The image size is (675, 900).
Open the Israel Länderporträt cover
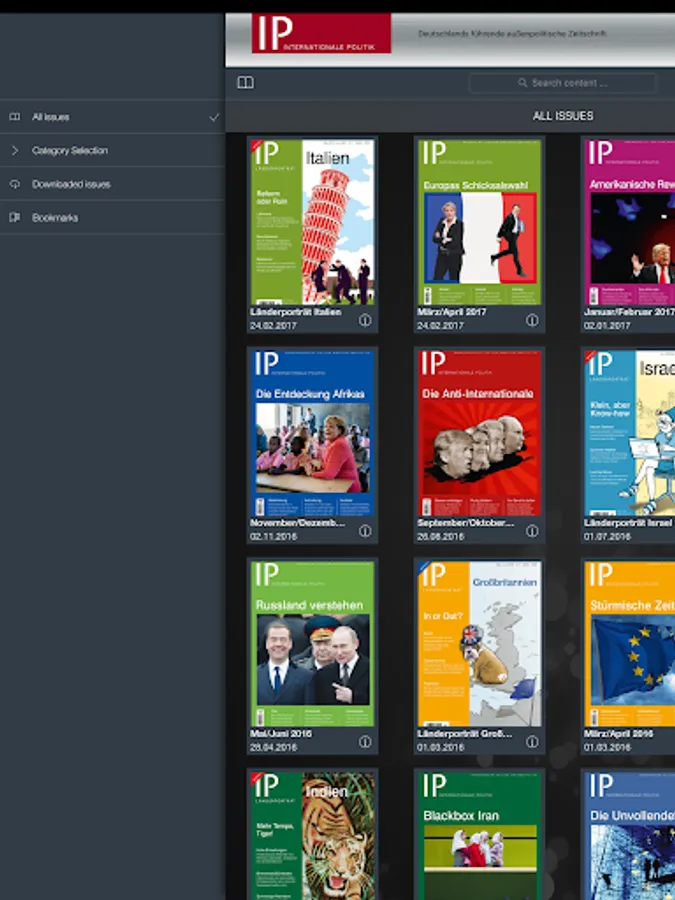click(x=630, y=433)
